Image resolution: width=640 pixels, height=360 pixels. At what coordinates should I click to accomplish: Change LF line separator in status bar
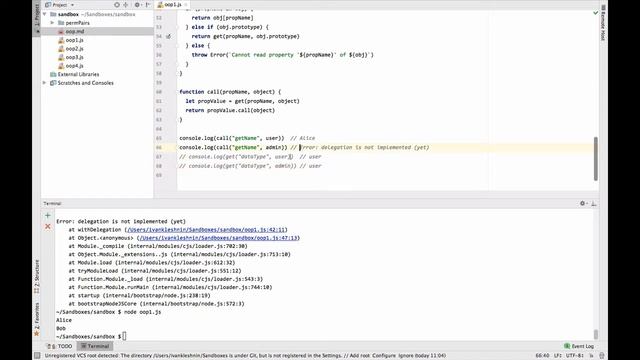pyautogui.click(x=558, y=356)
